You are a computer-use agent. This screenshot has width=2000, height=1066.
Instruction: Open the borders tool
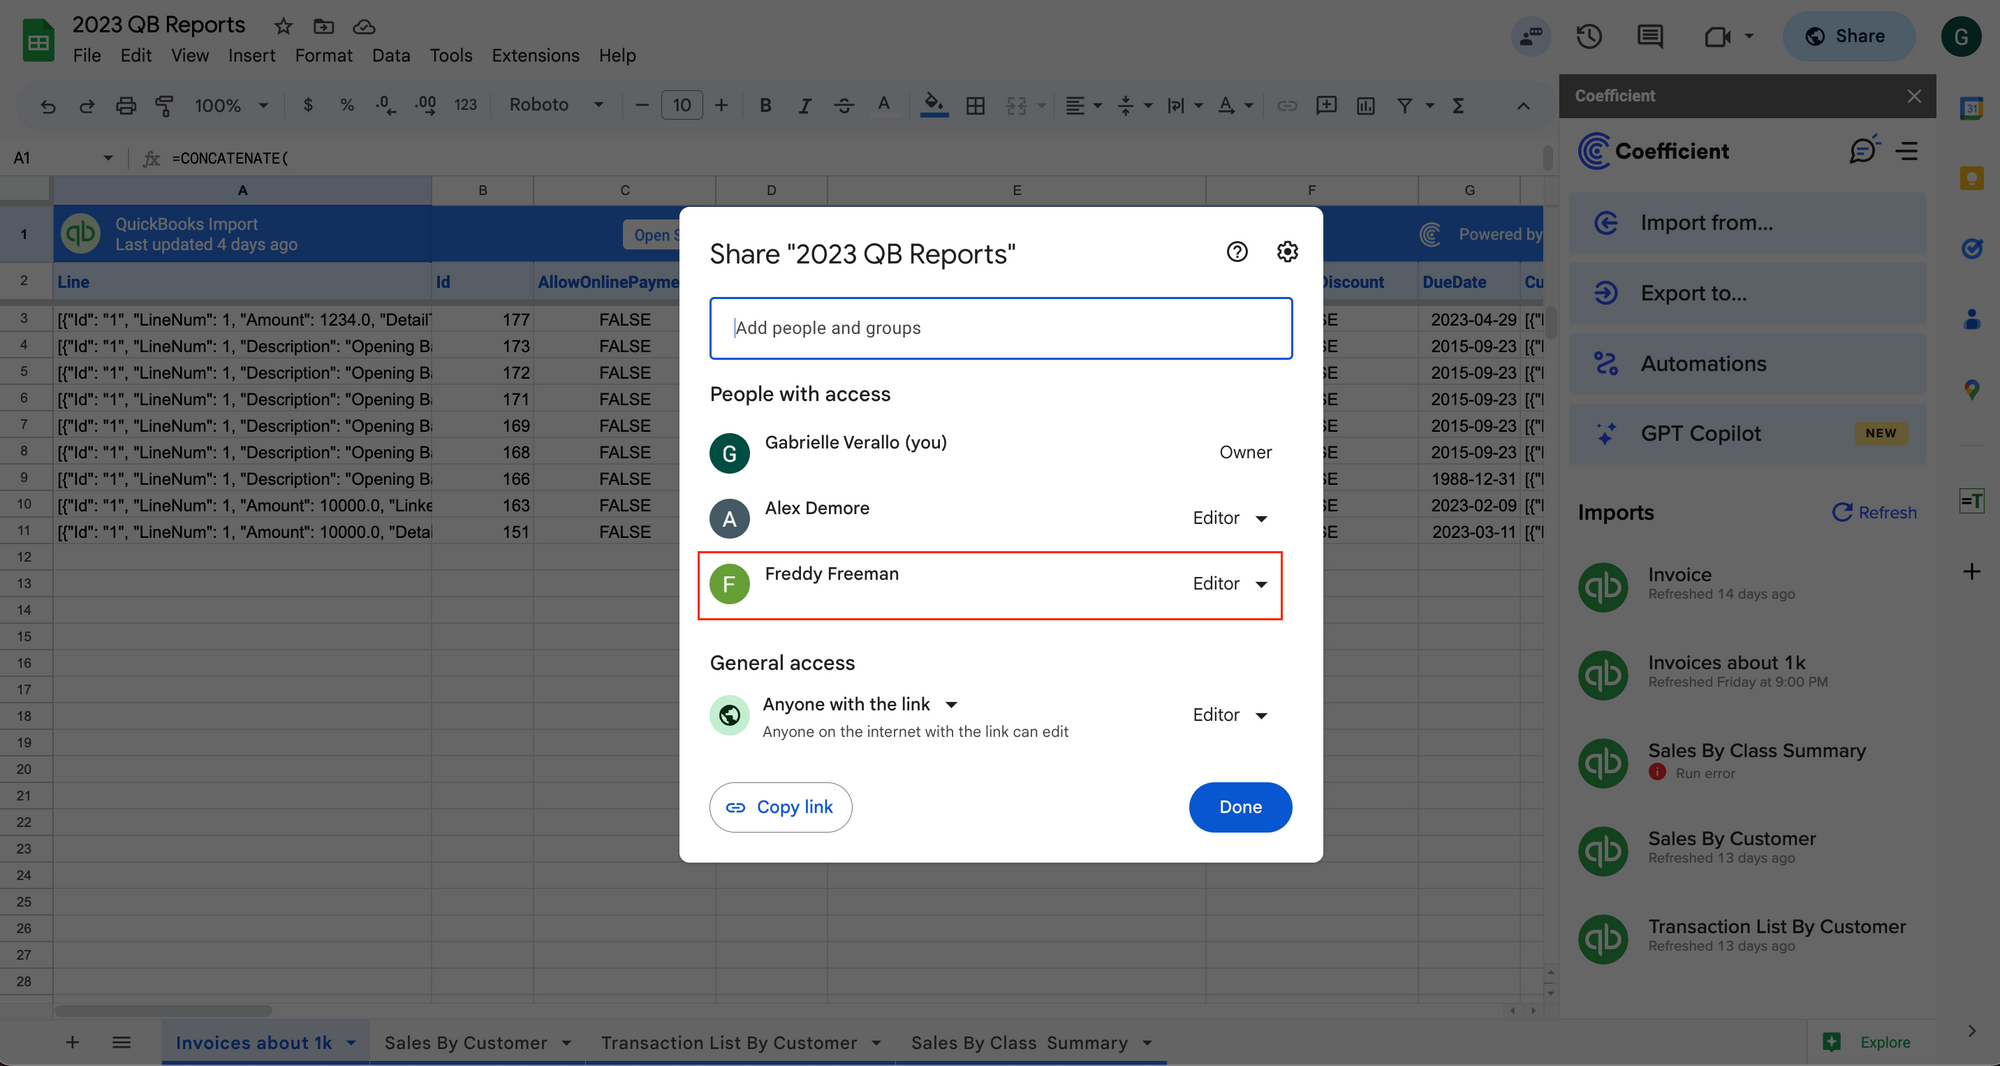975,105
